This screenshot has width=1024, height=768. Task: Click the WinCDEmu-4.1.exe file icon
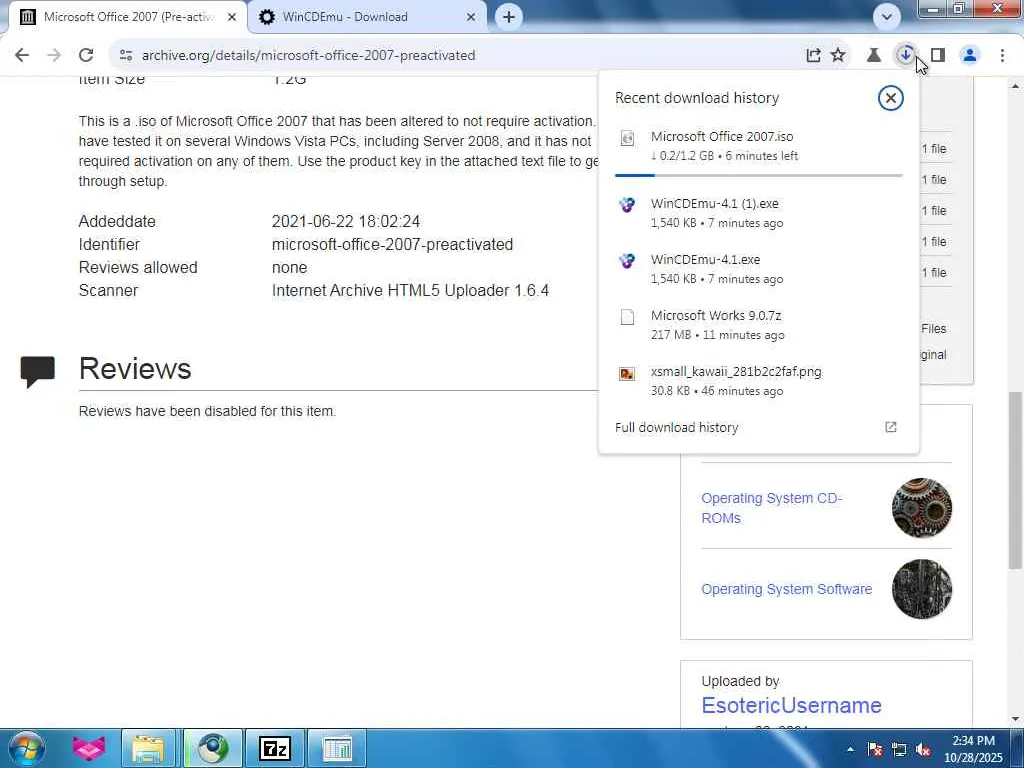point(627,261)
